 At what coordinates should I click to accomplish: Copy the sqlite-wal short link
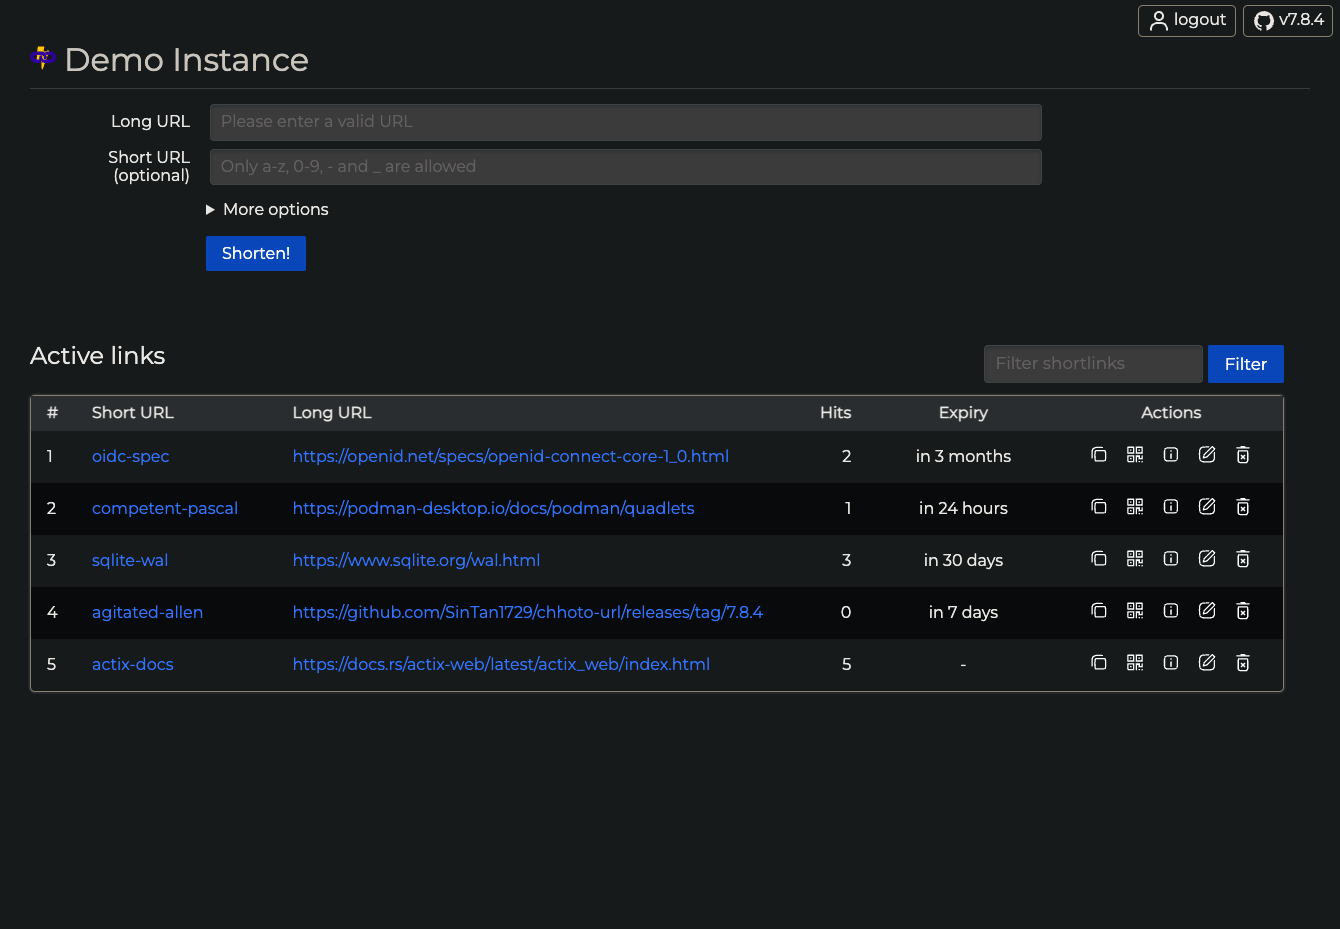tap(1098, 559)
